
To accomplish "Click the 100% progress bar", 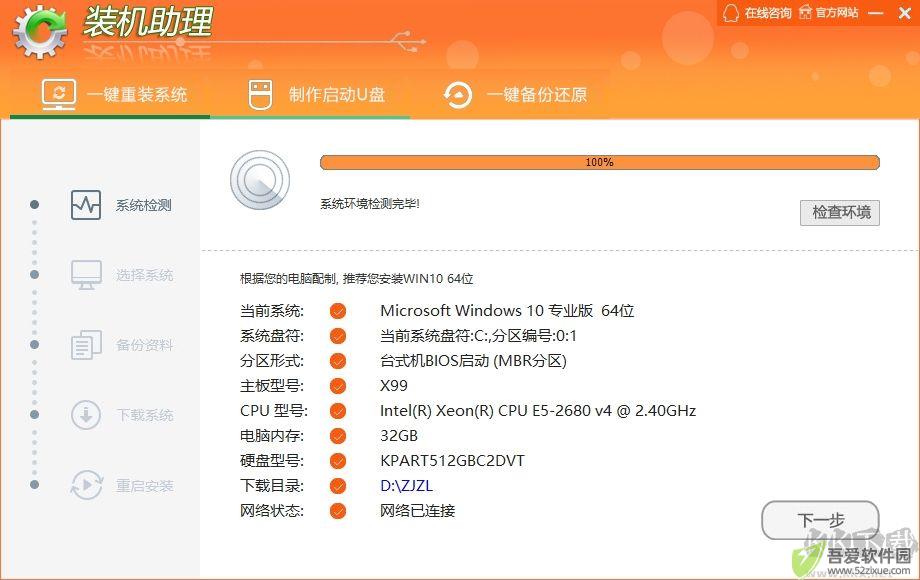I will point(600,162).
